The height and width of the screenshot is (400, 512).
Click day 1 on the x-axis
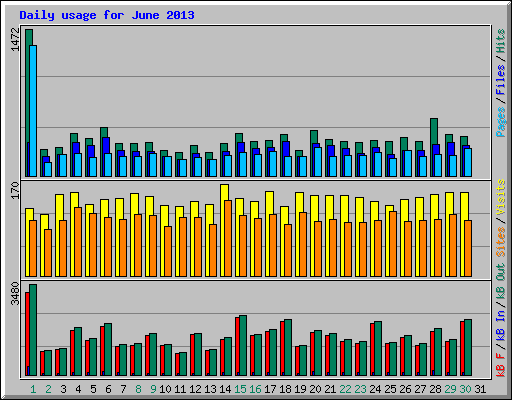click(33, 389)
